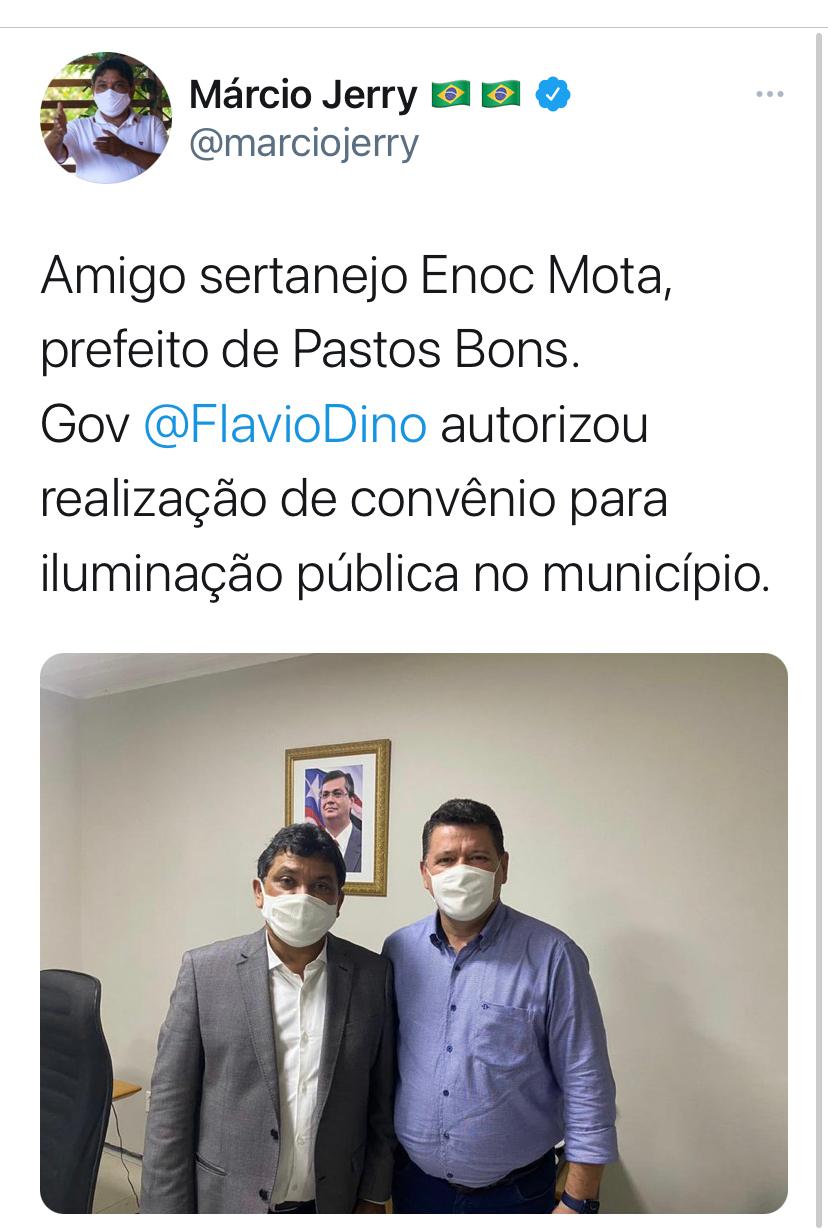Open the Márcio Jerry display name
The height and width of the screenshot is (1230, 828).
tap(303, 95)
